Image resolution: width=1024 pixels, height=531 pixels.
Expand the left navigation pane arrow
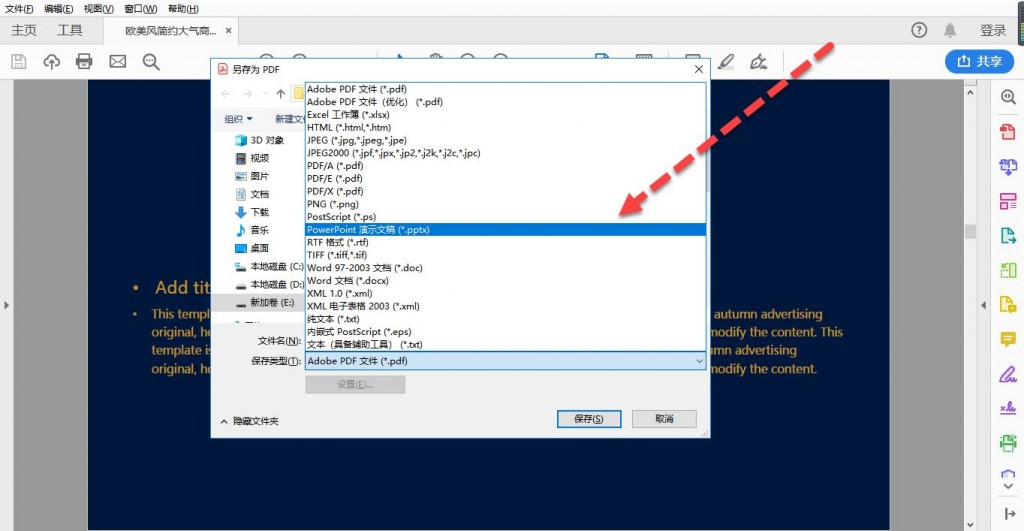pyautogui.click(x=6, y=305)
